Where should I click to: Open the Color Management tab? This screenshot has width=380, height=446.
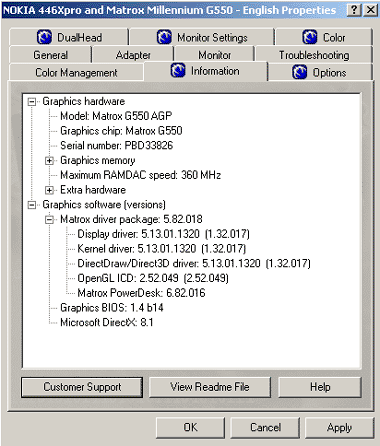(x=76, y=72)
